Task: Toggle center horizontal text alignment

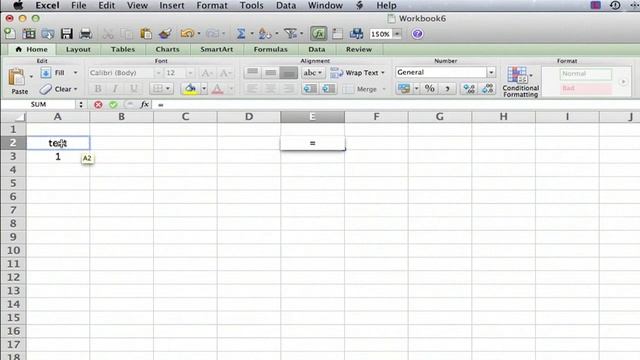Action: click(270, 89)
